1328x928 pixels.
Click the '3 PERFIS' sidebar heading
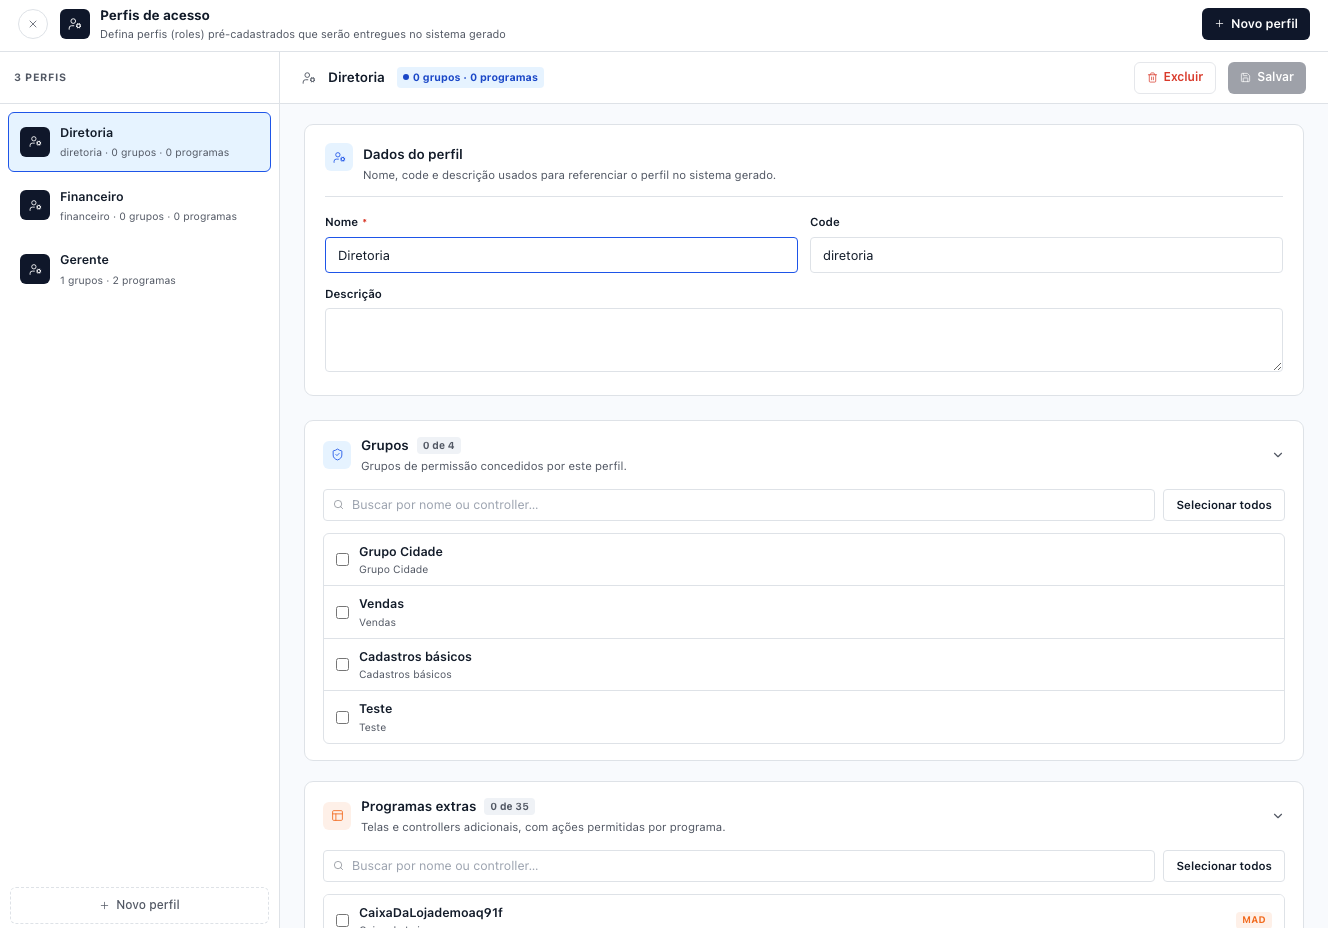point(40,77)
